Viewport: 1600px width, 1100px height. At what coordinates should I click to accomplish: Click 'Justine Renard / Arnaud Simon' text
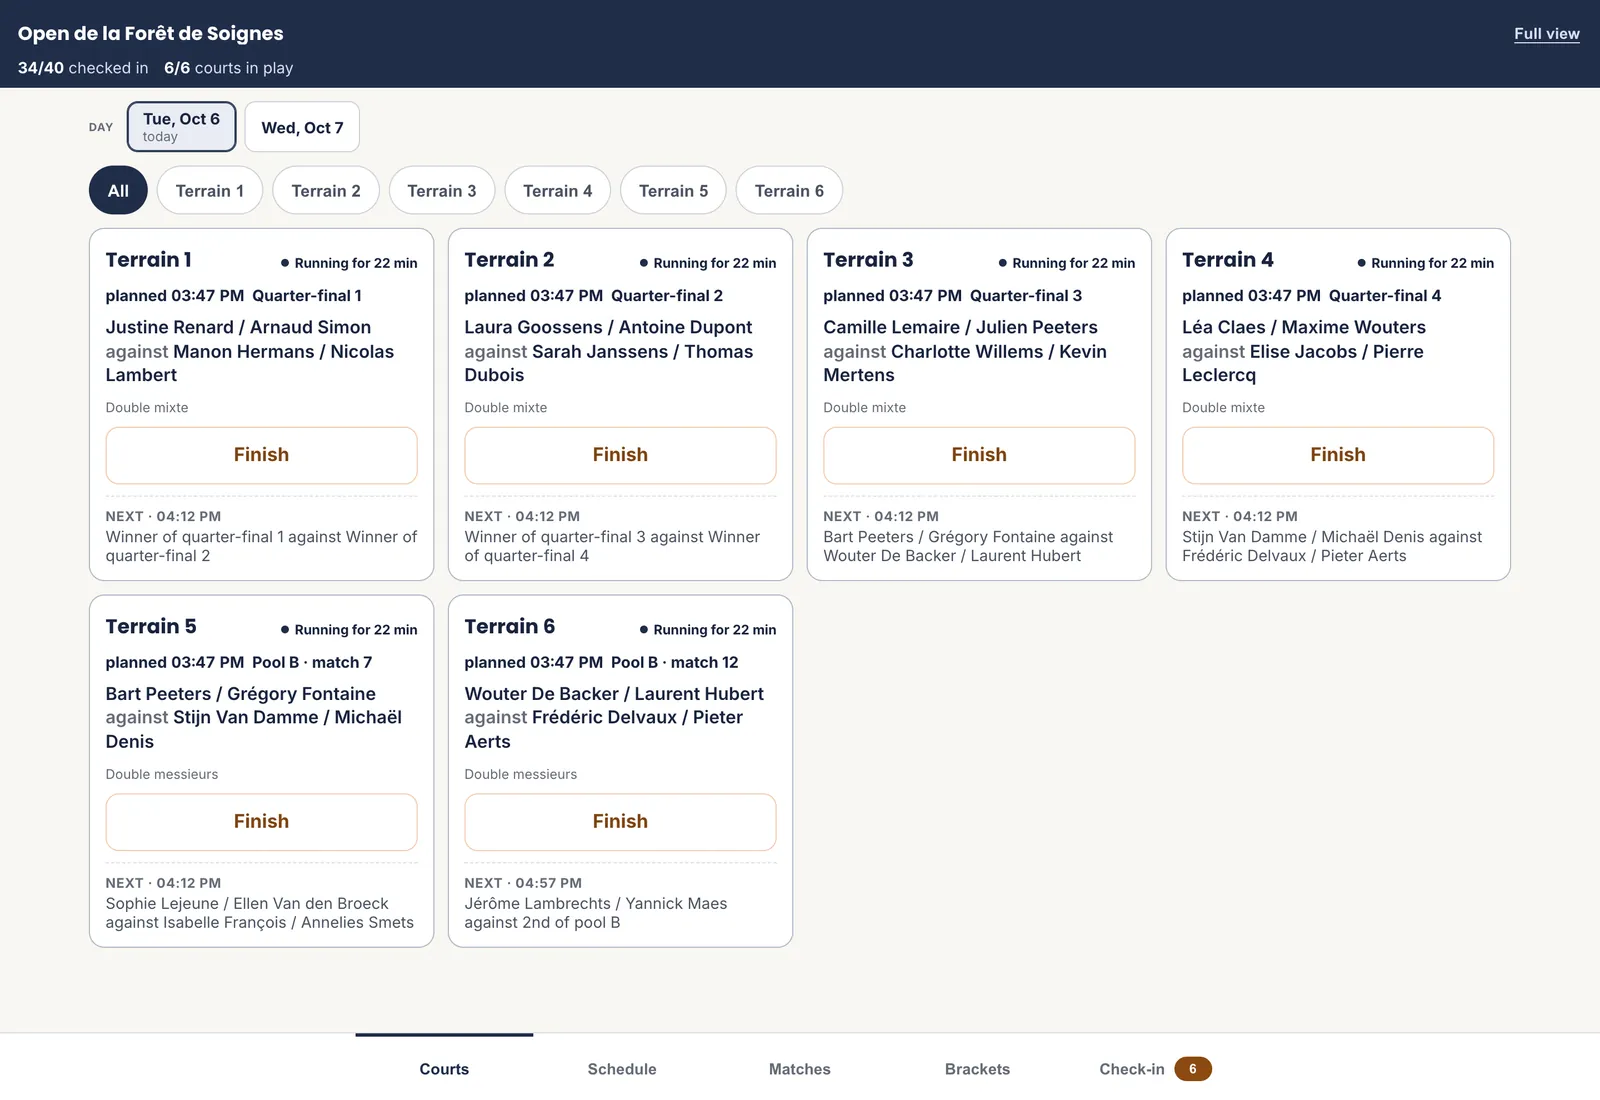238,327
